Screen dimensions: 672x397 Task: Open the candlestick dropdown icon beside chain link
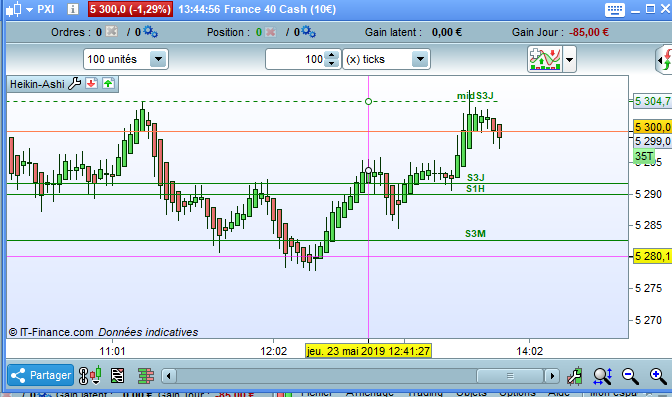(96, 376)
